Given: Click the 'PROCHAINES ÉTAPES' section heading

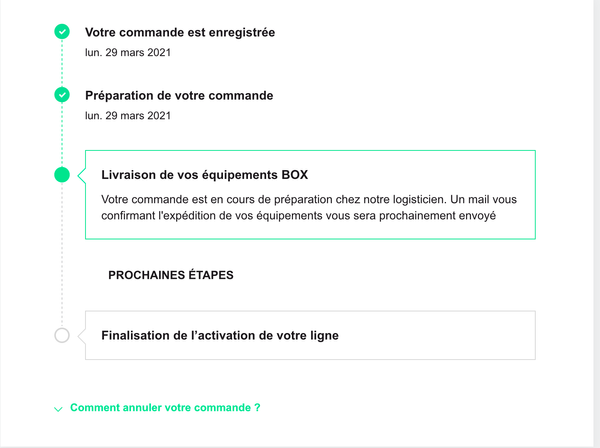Looking at the screenshot, I should click(171, 275).
